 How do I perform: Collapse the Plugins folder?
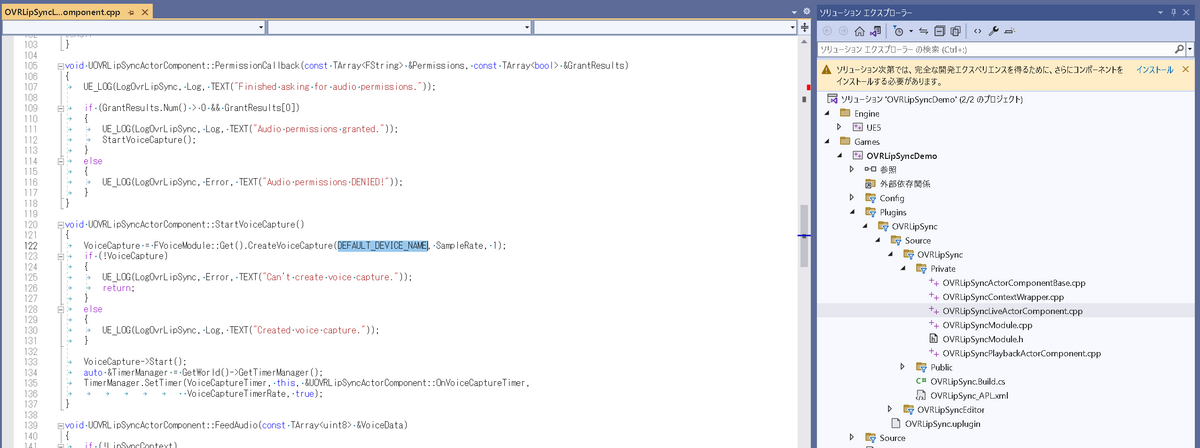[x=852, y=212]
